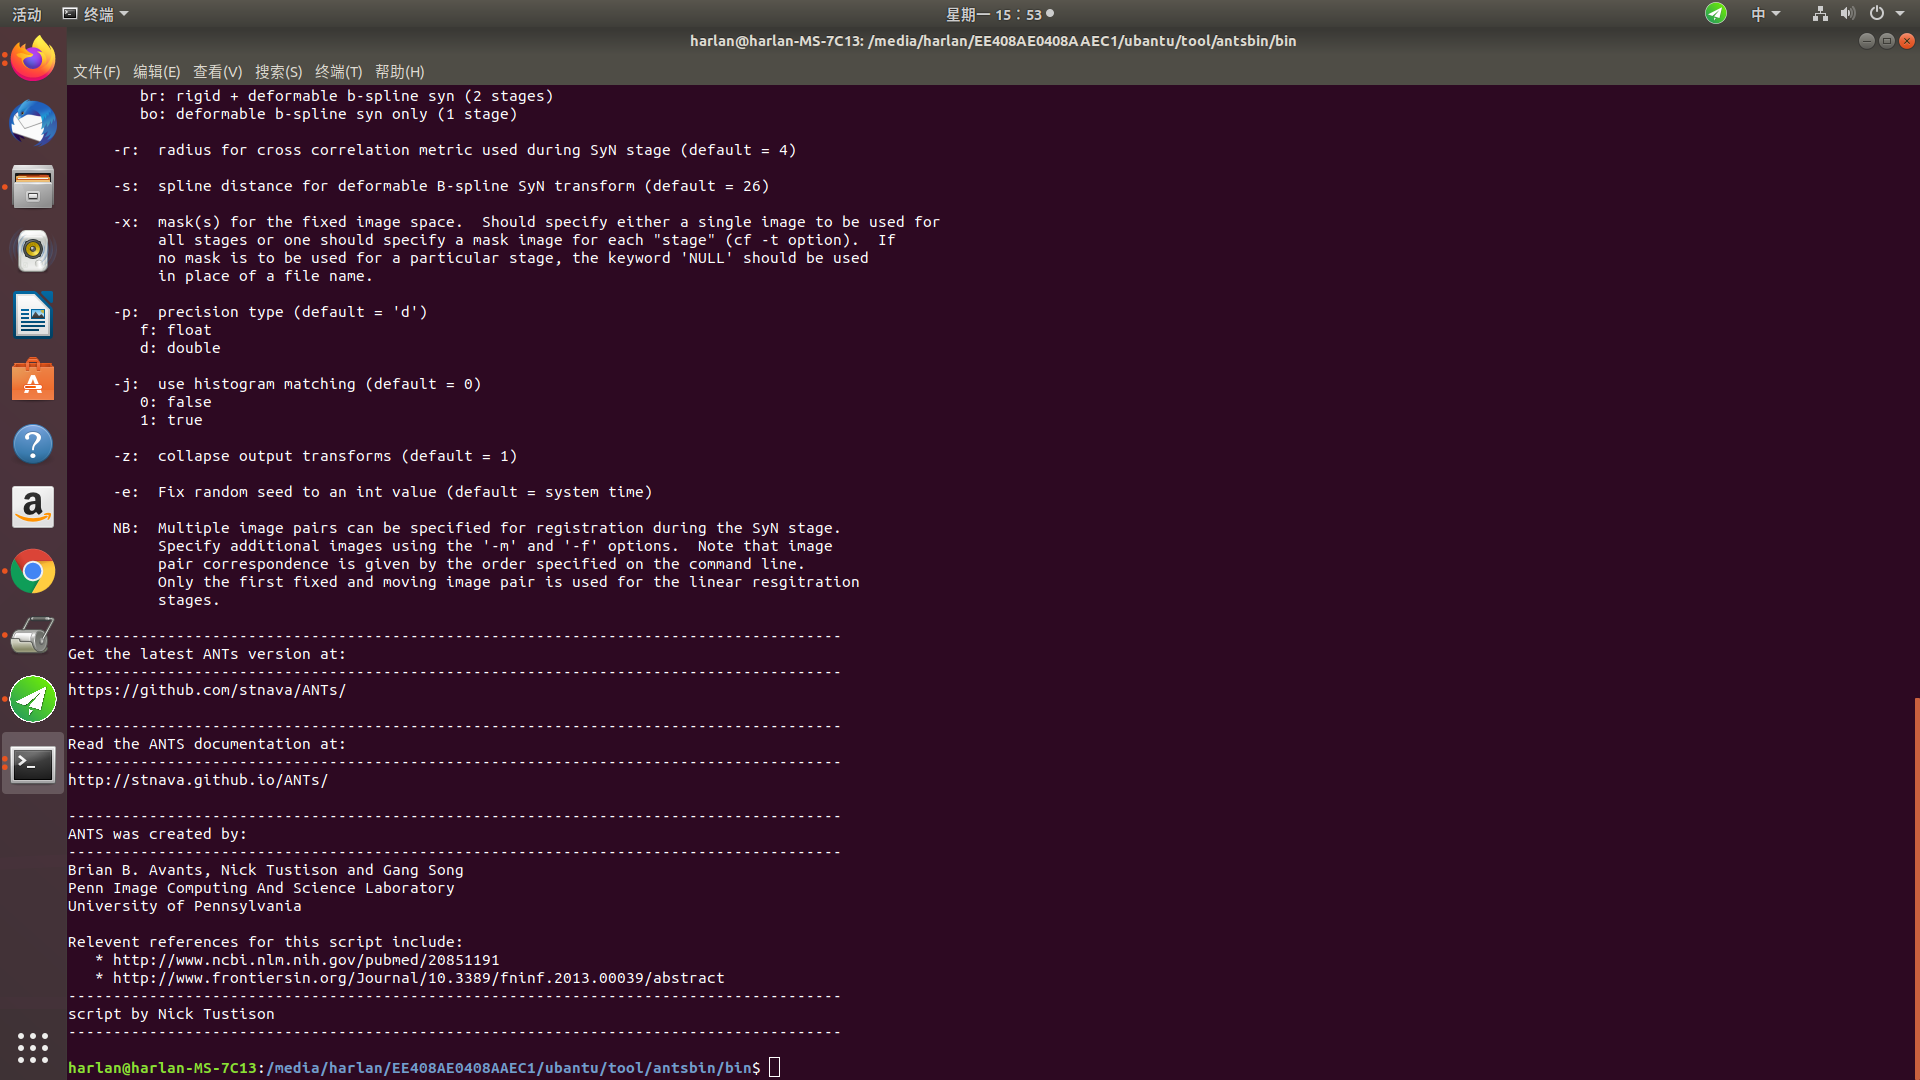Mute the system volume from the top bar
The image size is (1920, 1080).
click(1846, 13)
